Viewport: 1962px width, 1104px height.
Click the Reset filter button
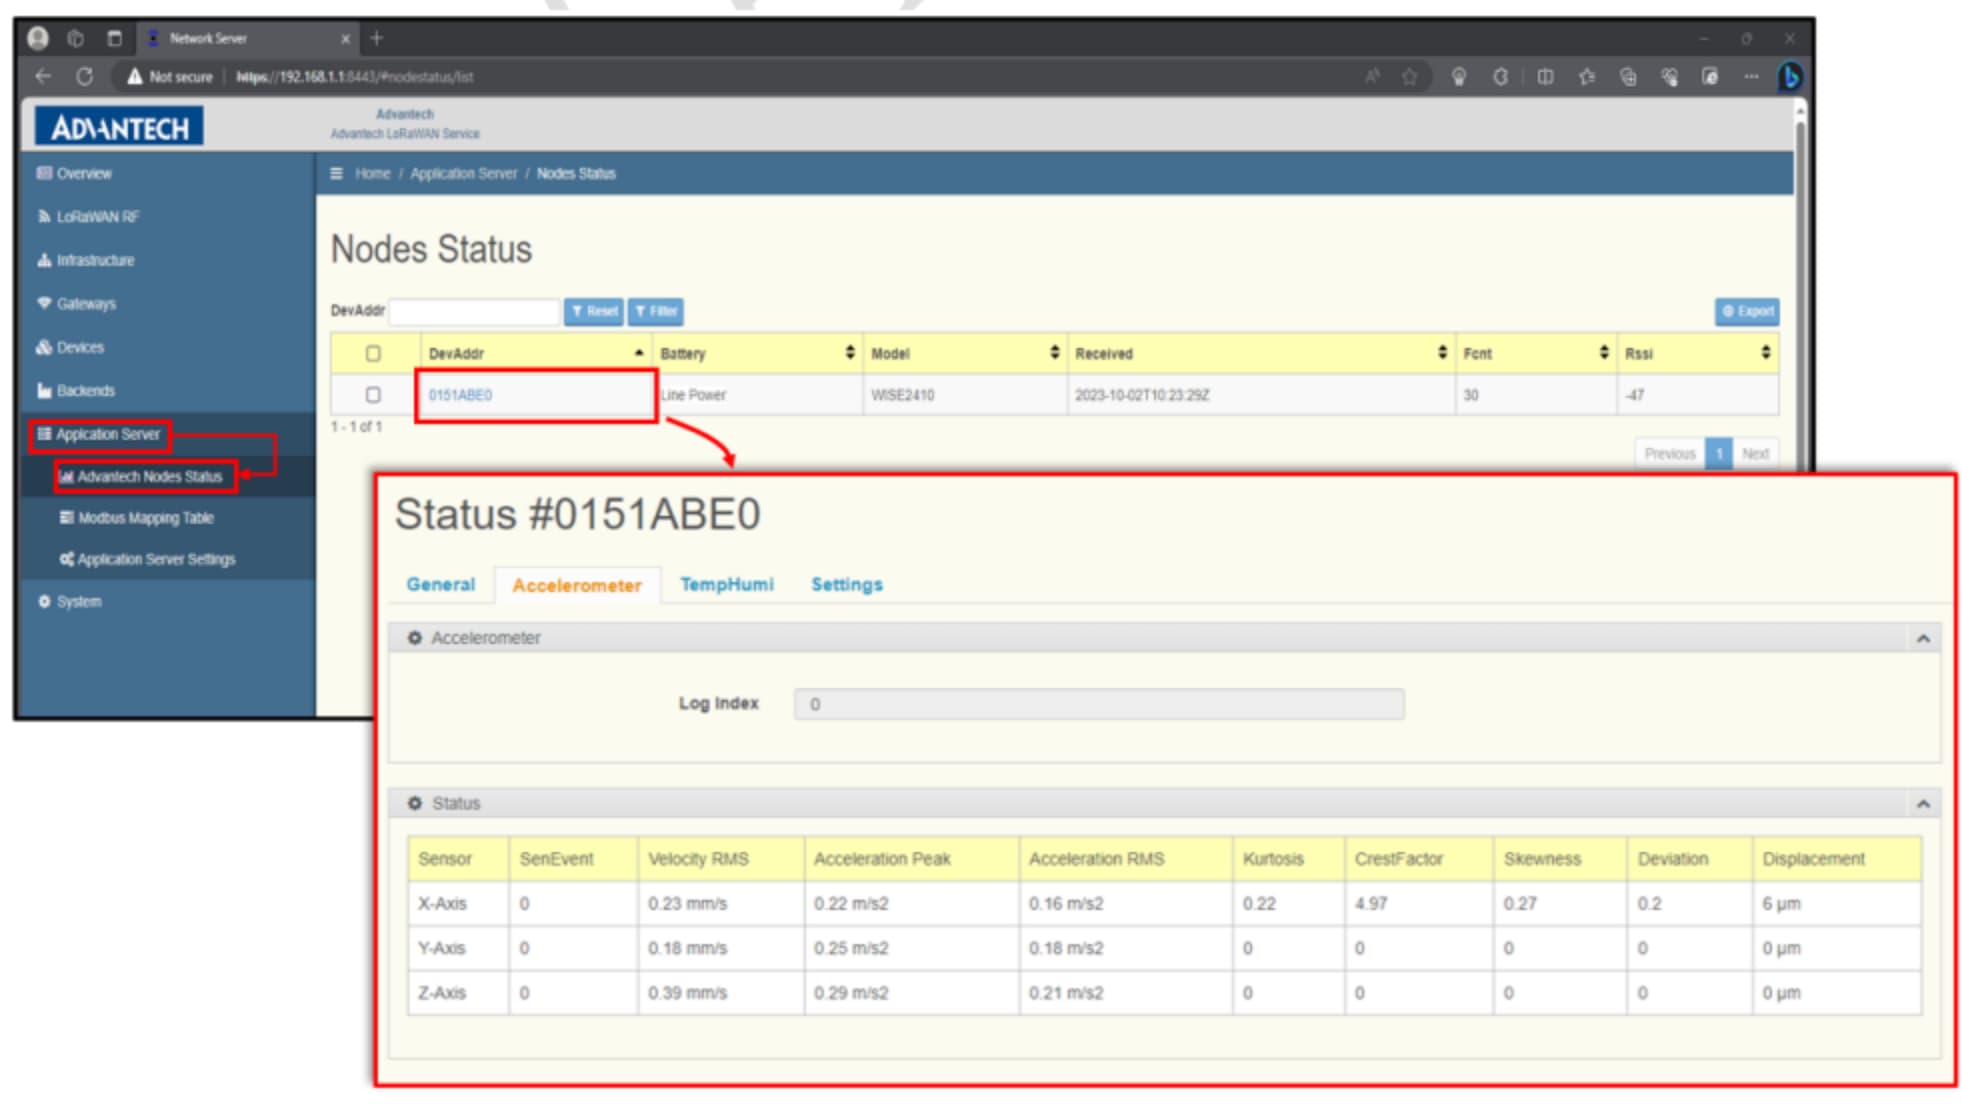tap(594, 311)
